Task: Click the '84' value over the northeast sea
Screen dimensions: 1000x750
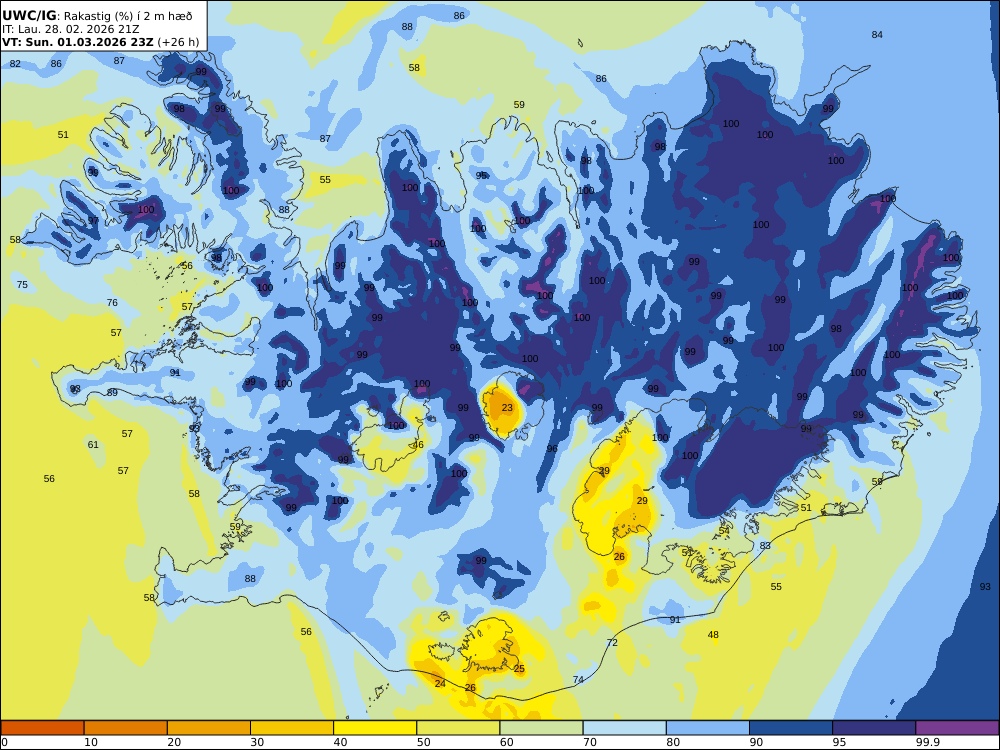Action: (878, 34)
